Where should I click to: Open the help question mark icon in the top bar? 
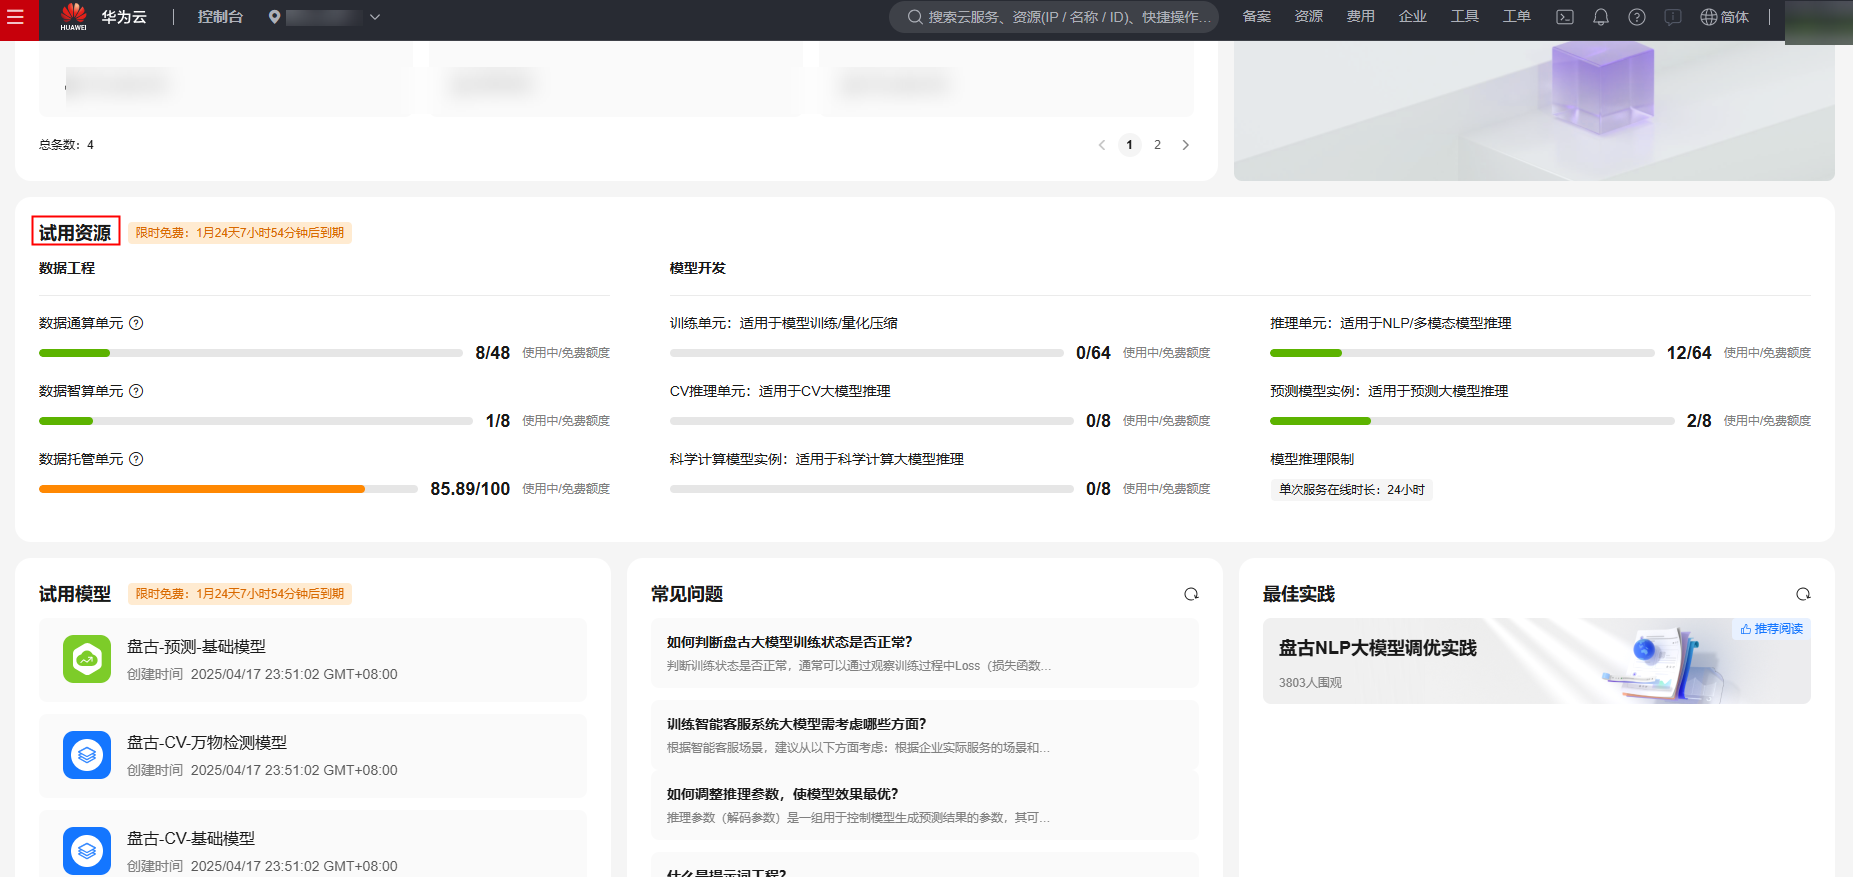point(1637,17)
